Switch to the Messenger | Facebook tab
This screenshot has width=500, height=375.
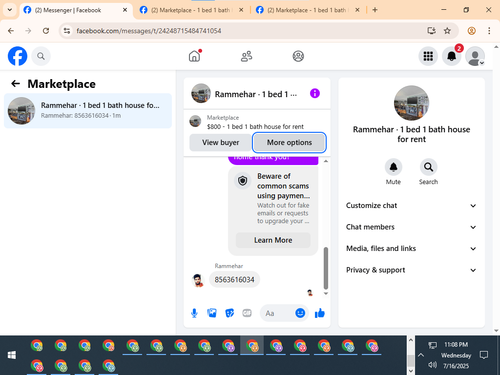pyautogui.click(x=75, y=10)
